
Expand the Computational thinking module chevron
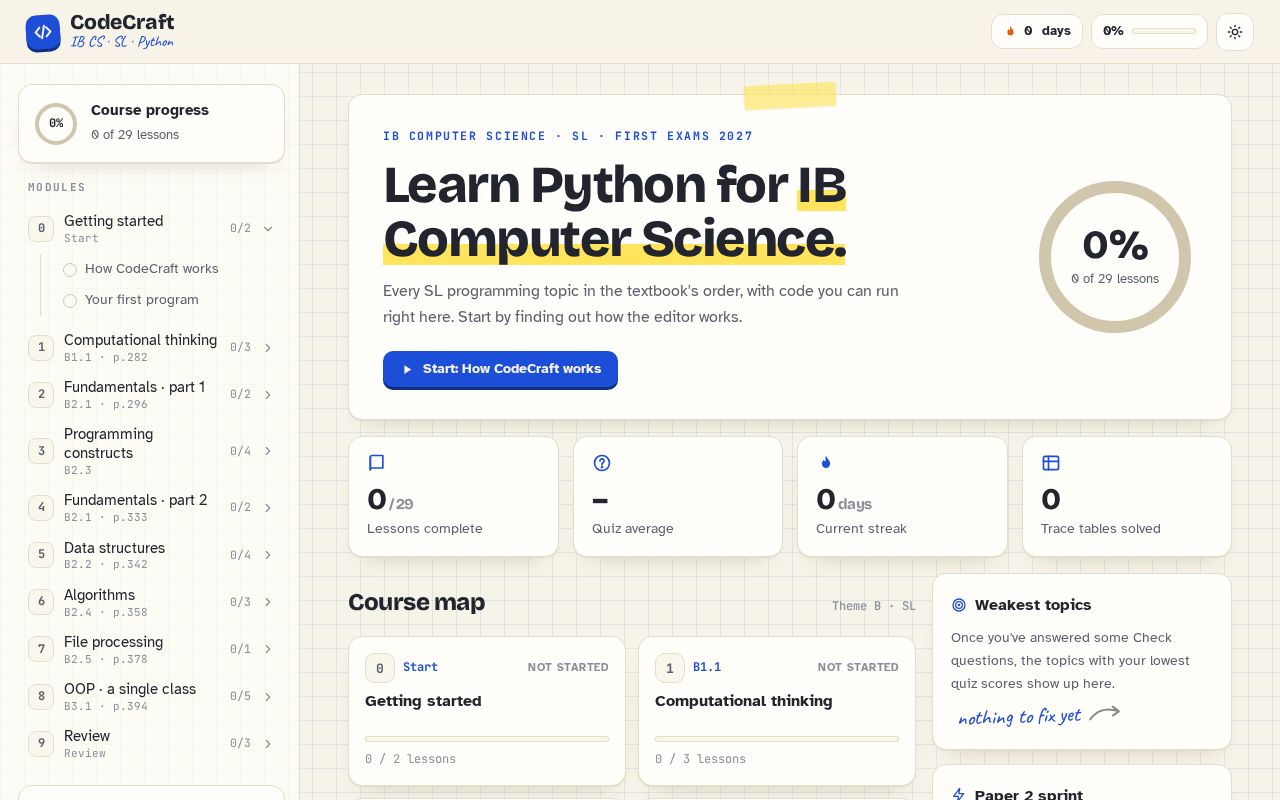(268, 348)
